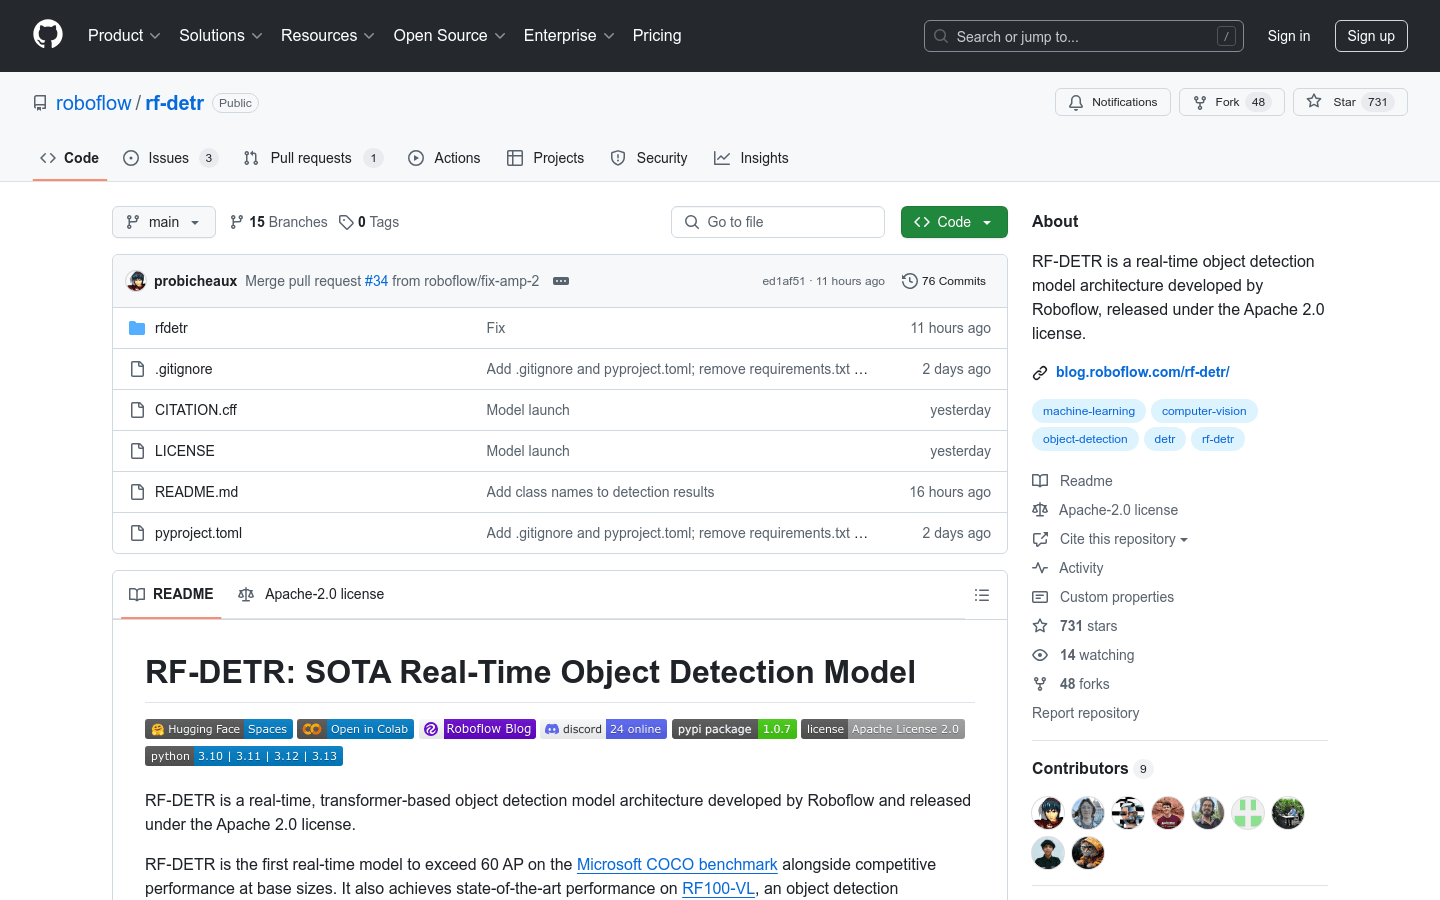Open the Product menu in header
This screenshot has height=900, width=1440.
click(x=124, y=36)
